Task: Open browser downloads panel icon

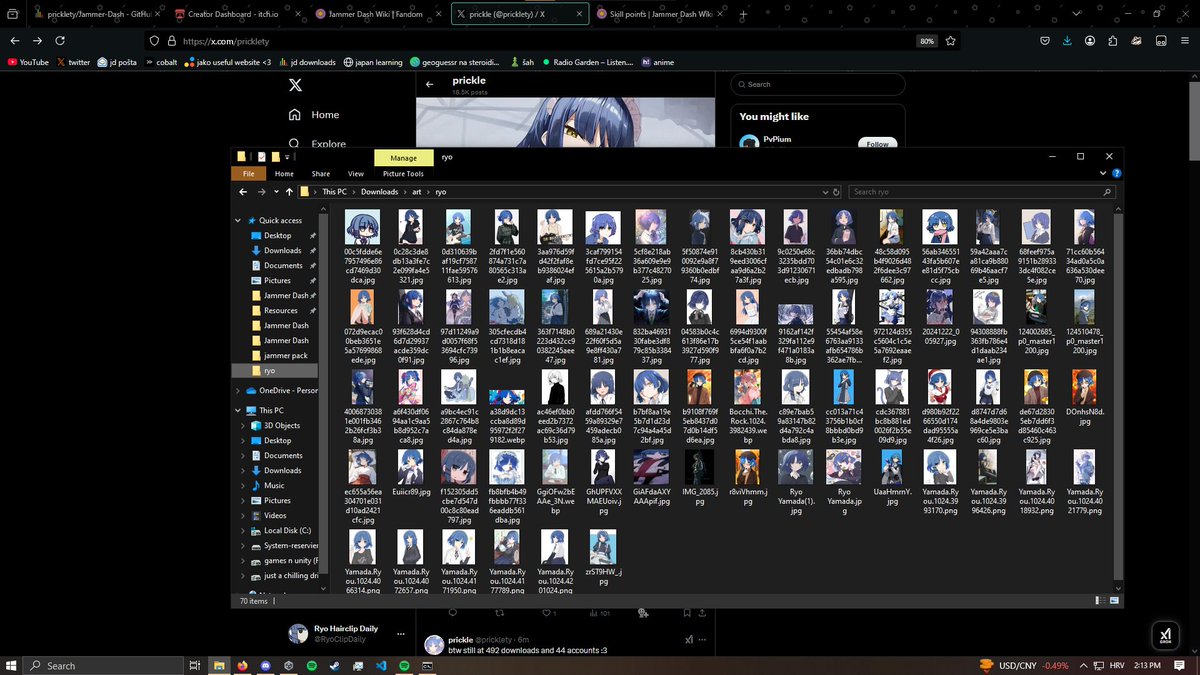Action: tap(1068, 41)
